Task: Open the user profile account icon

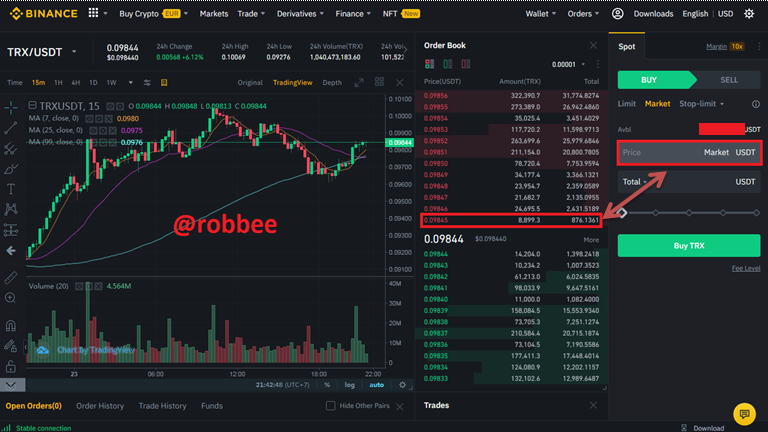Action: [618, 14]
